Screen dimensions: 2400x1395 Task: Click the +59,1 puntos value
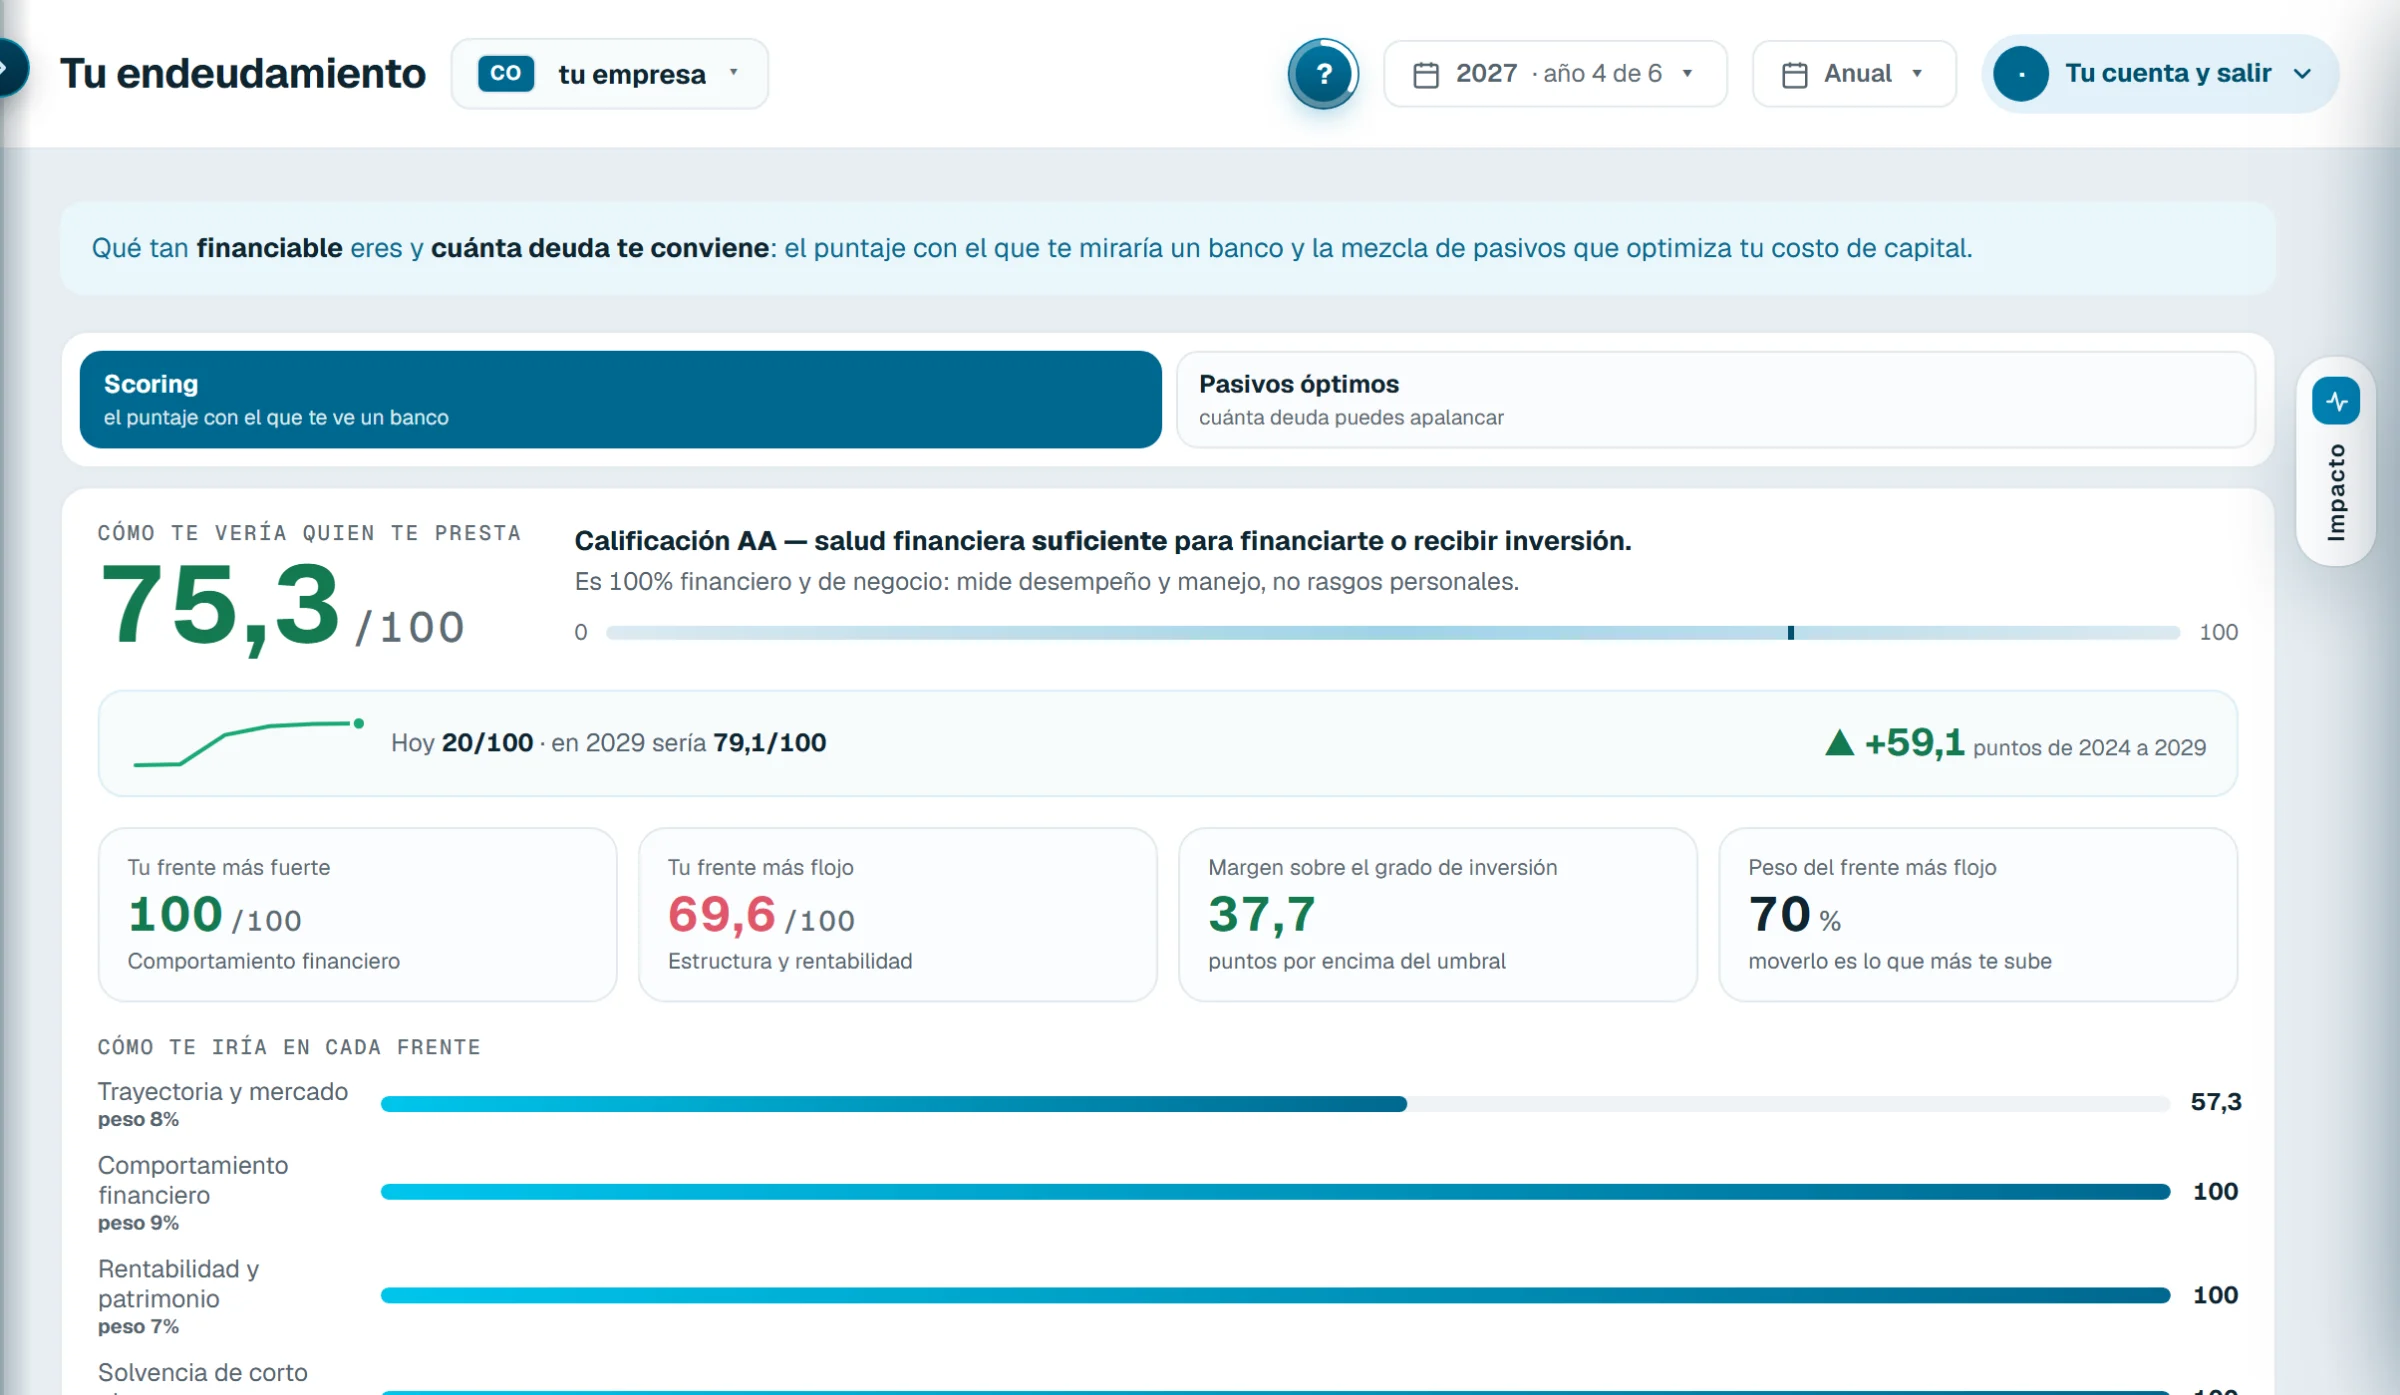[1914, 743]
